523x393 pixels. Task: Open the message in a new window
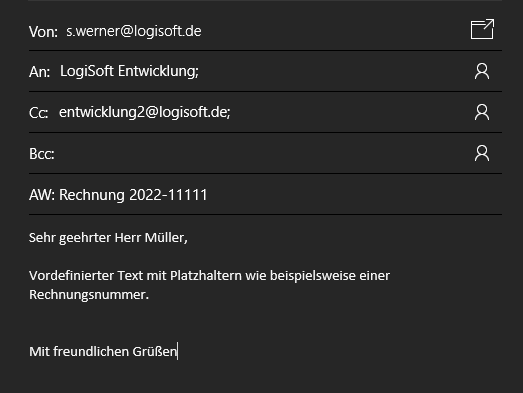point(482,29)
